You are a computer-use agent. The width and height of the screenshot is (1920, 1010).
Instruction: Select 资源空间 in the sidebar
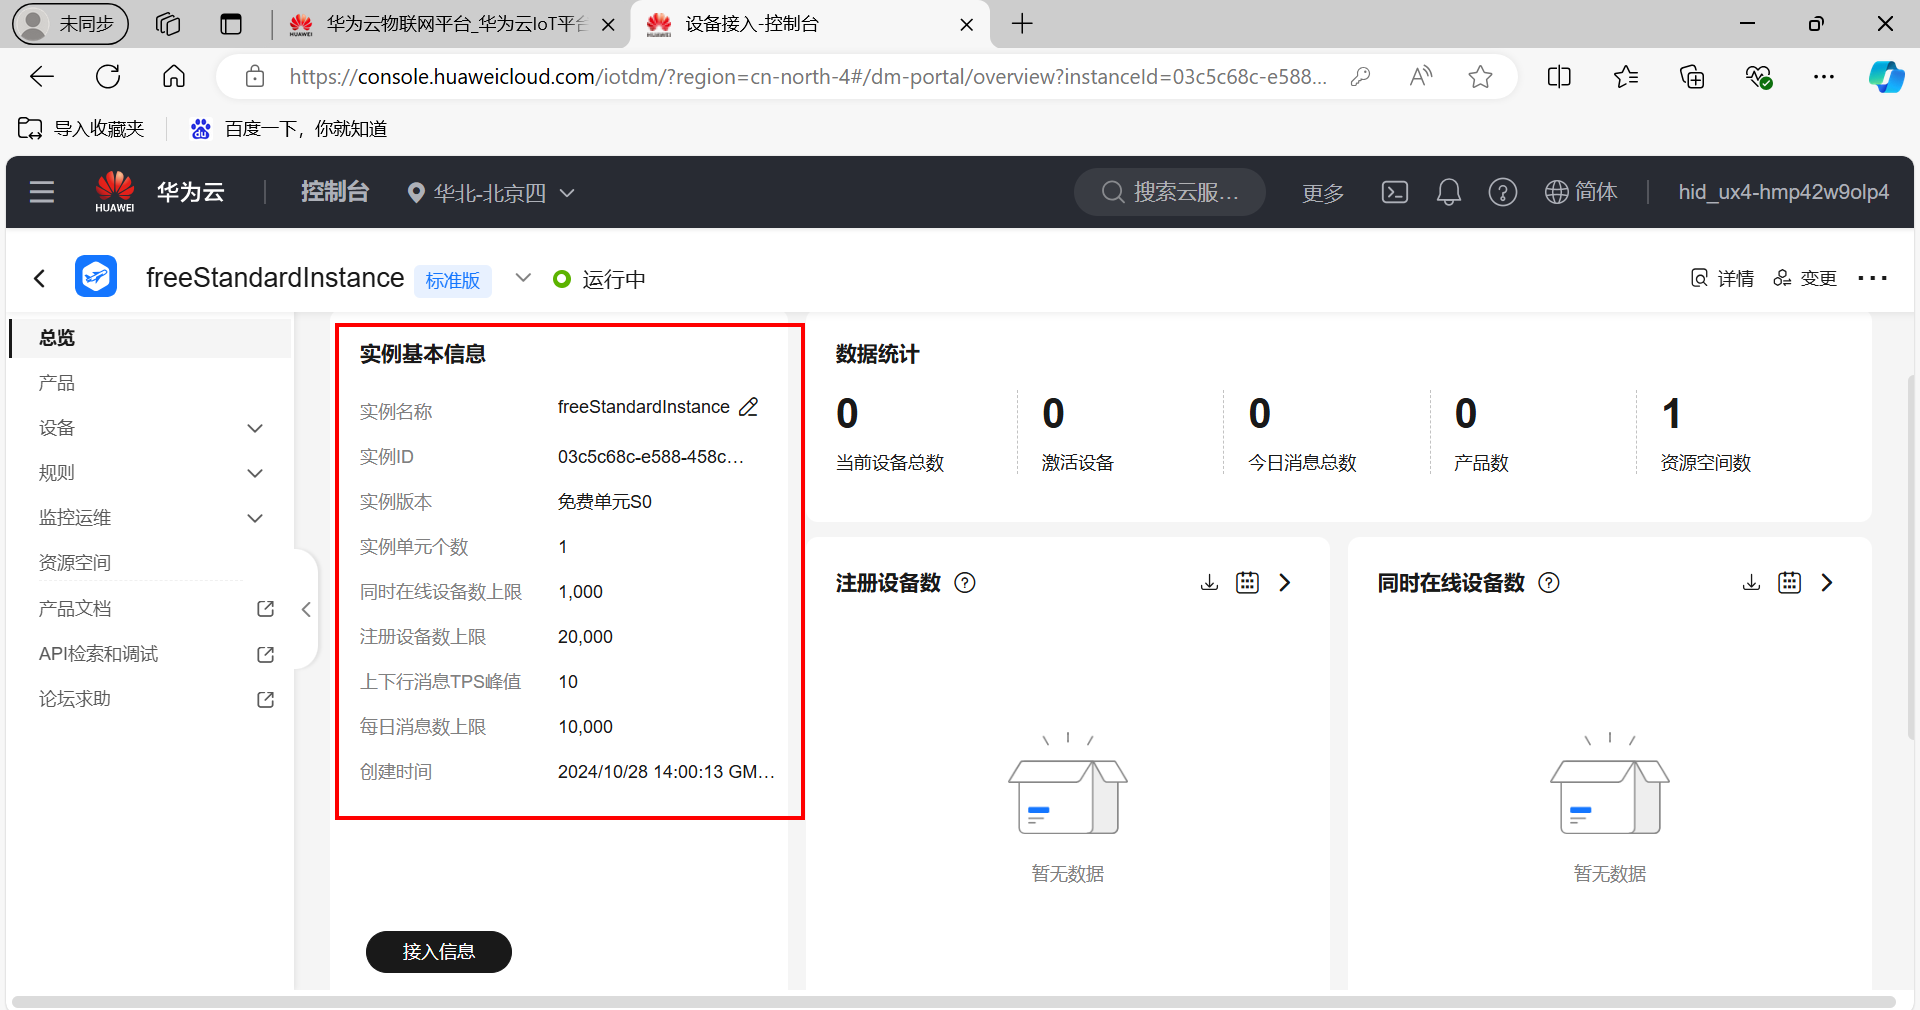(75, 563)
